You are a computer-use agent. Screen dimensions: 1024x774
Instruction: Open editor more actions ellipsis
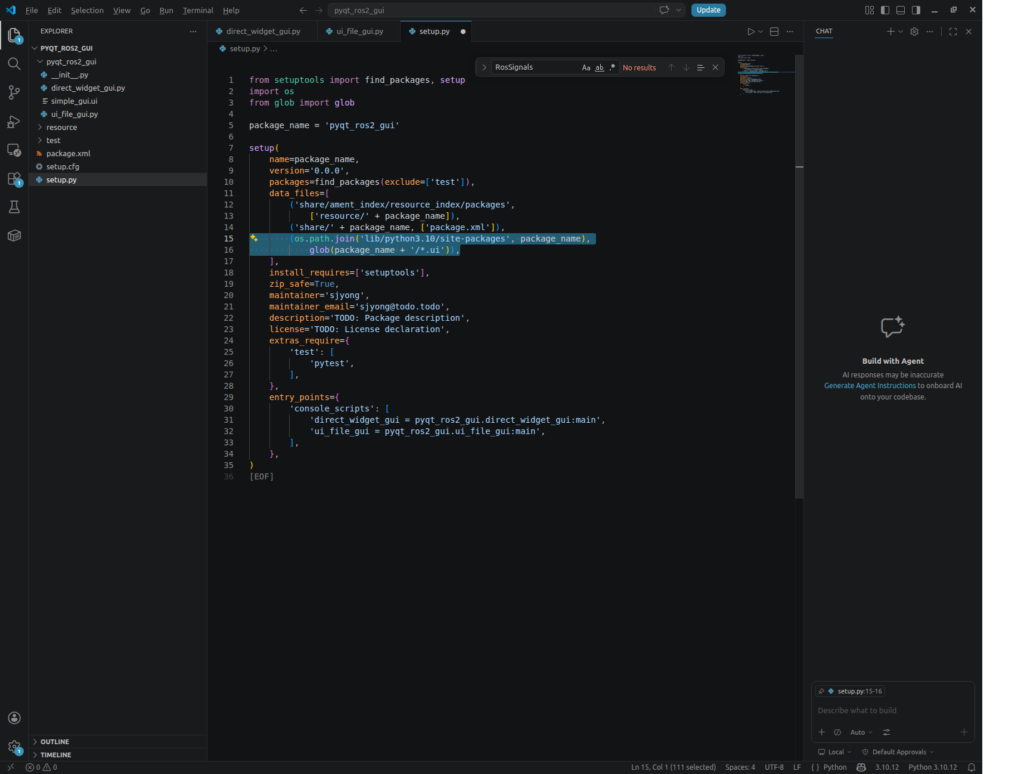(x=790, y=31)
